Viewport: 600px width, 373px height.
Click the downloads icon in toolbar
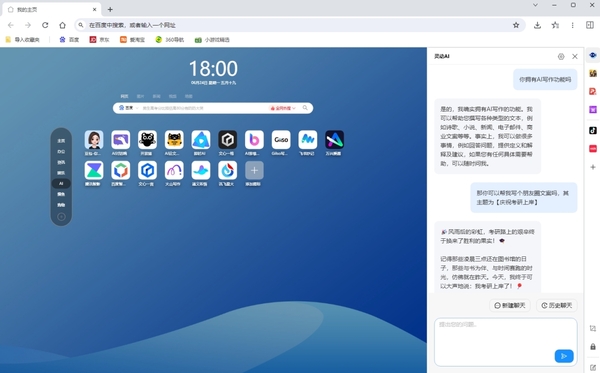[x=537, y=25]
